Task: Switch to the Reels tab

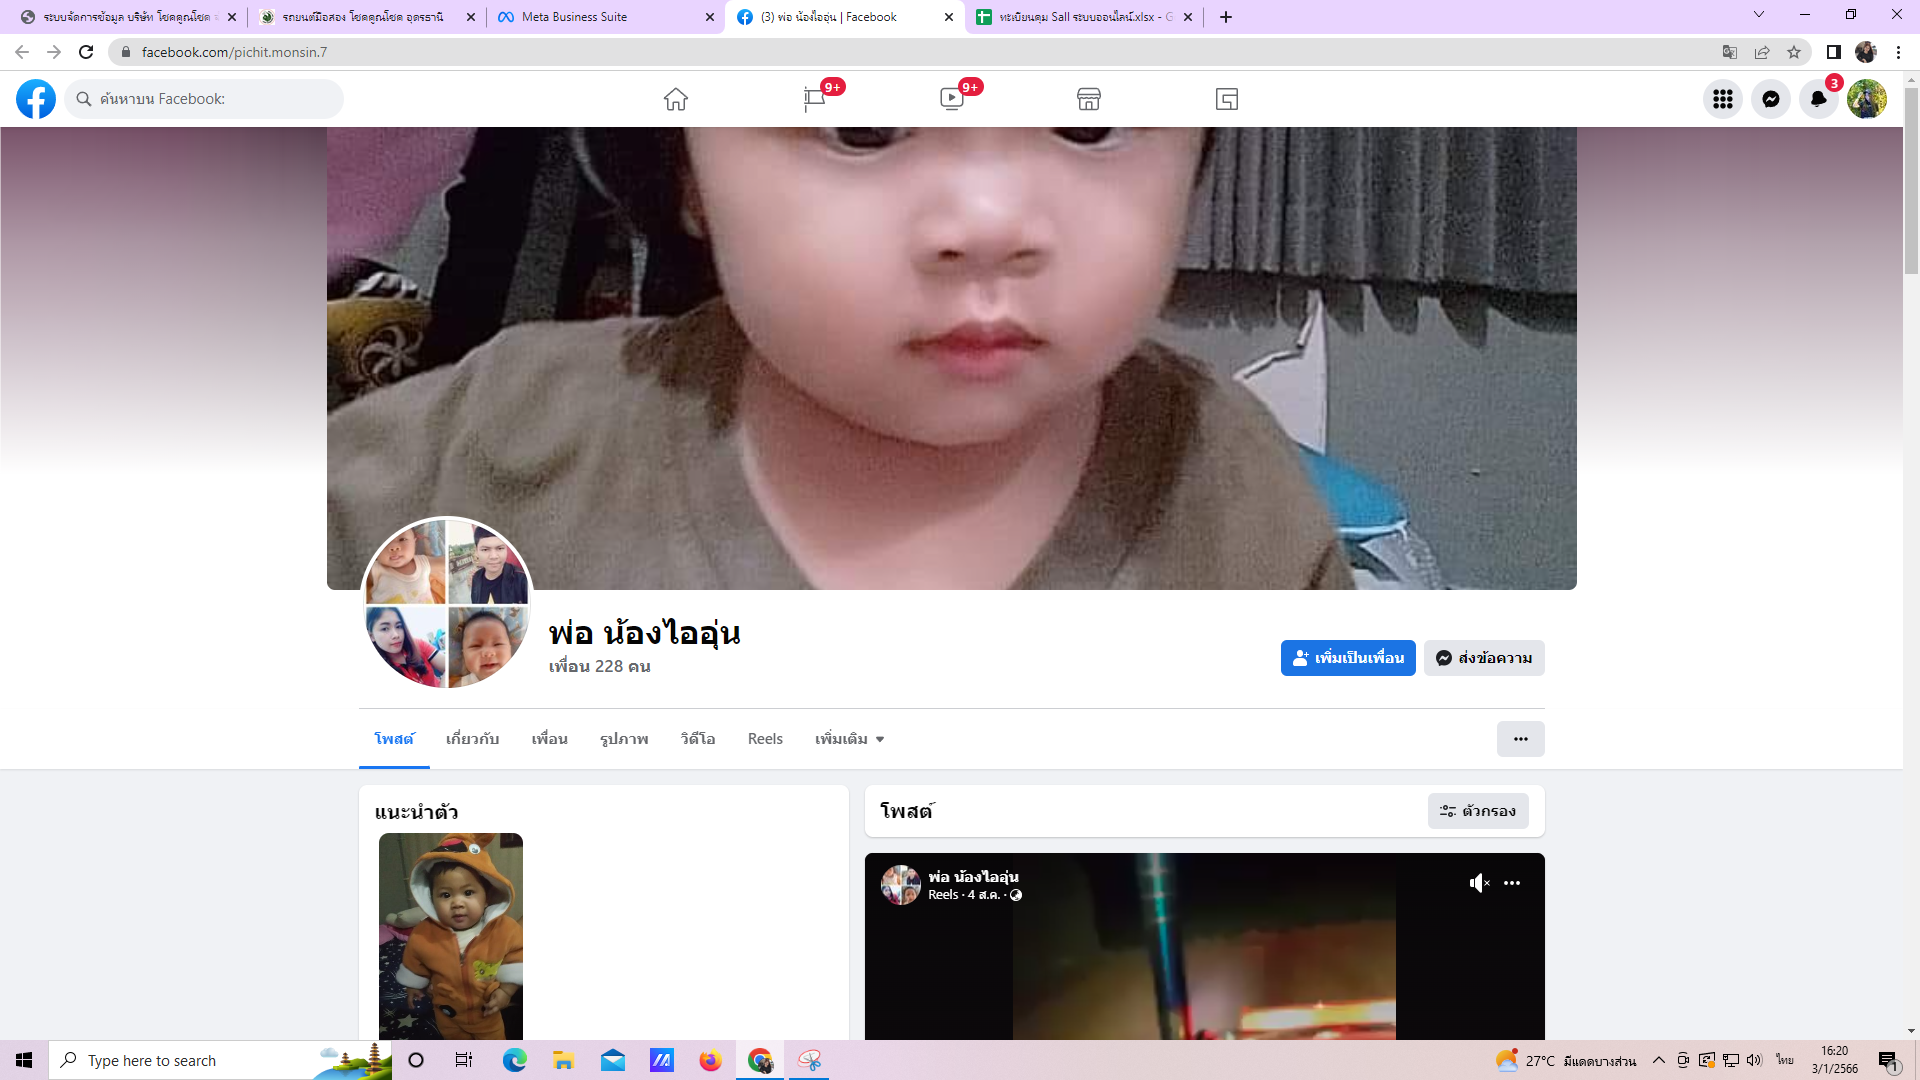Action: point(765,739)
